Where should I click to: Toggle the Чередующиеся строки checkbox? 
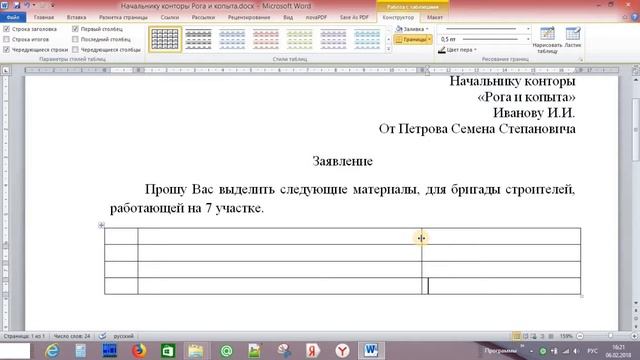pos(6,49)
